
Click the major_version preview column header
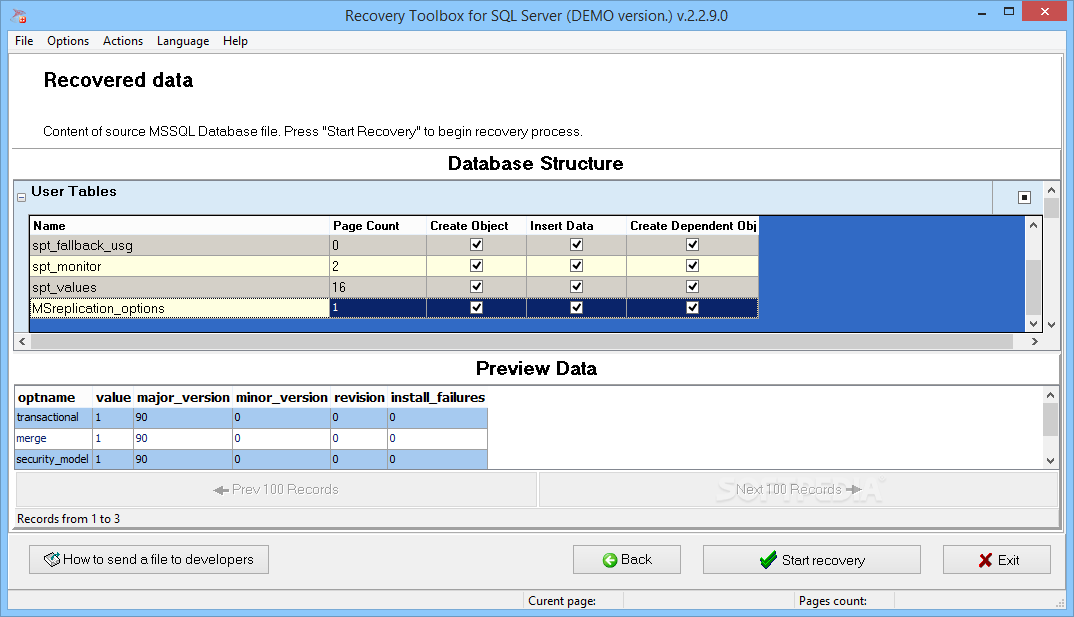(x=183, y=397)
